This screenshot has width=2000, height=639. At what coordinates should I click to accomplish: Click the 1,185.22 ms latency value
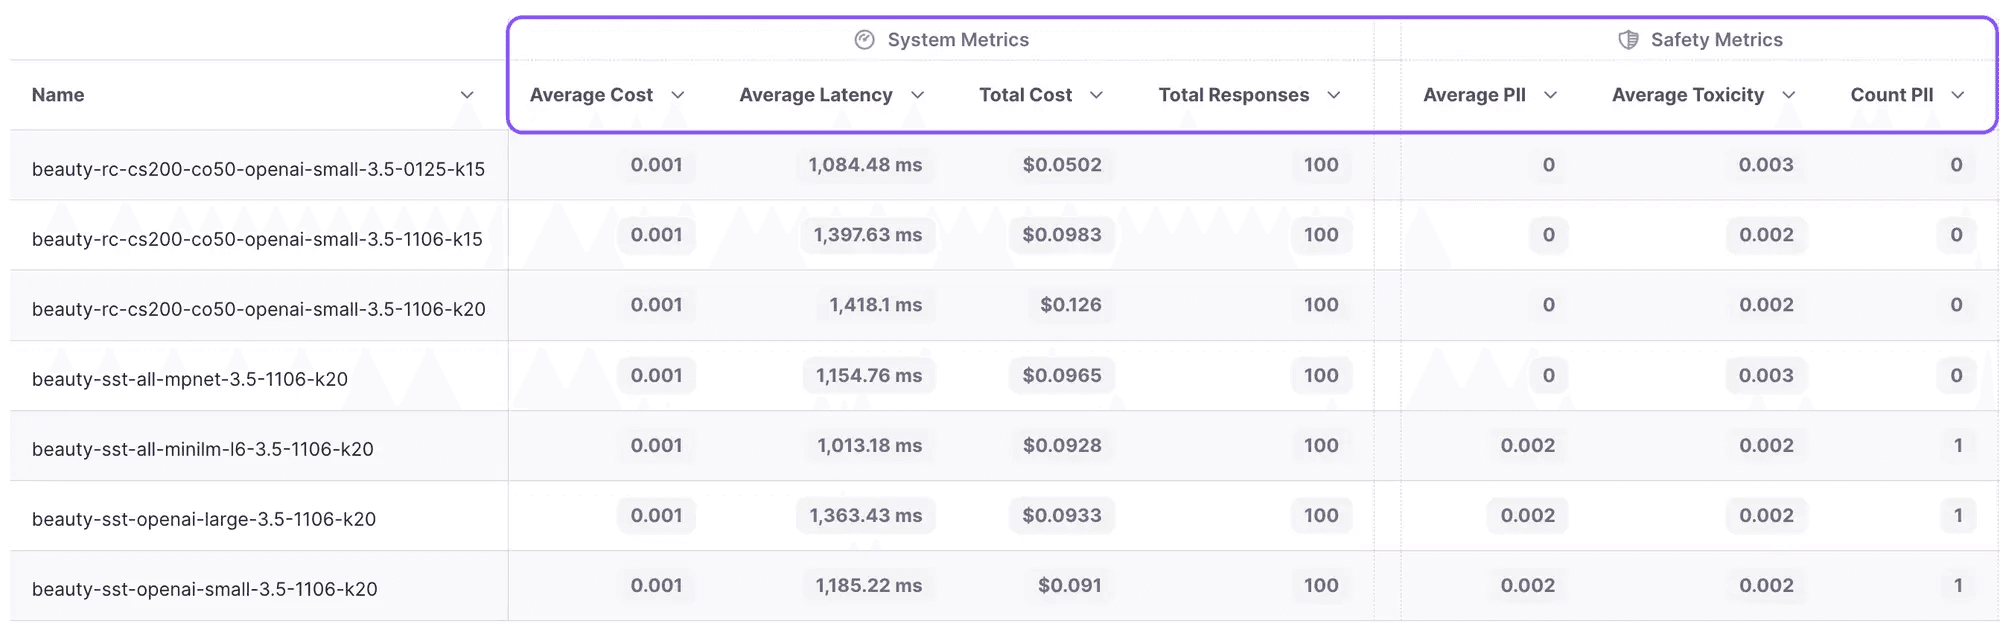pyautogui.click(x=868, y=585)
